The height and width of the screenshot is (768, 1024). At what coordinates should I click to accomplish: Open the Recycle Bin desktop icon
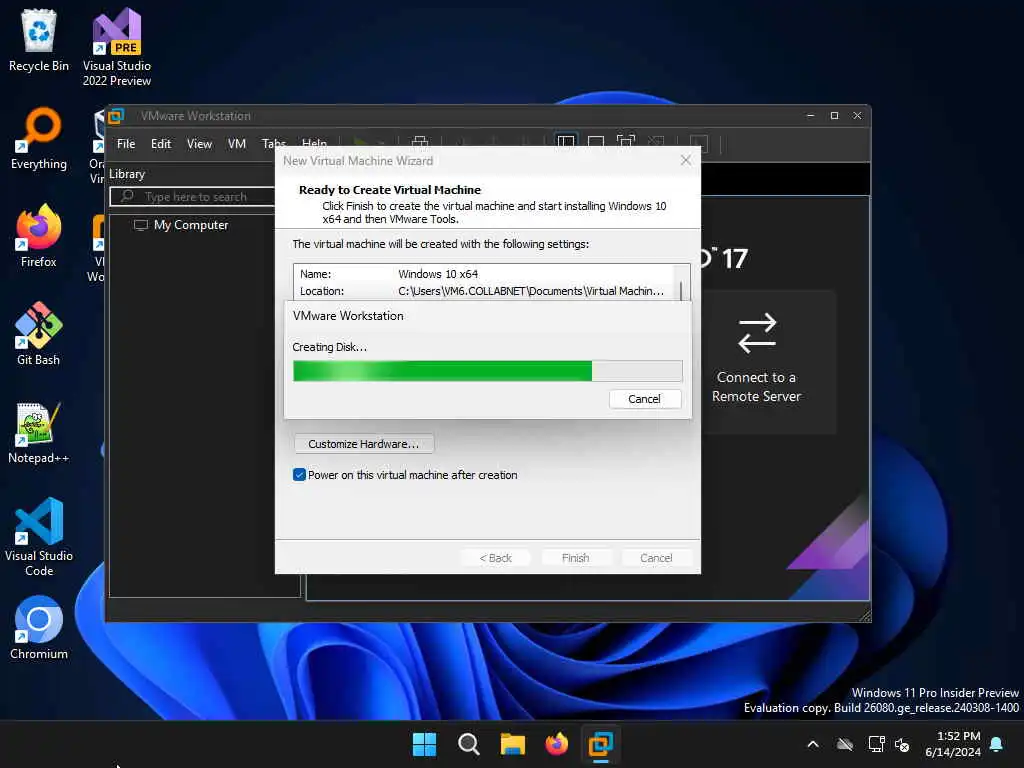pyautogui.click(x=39, y=41)
